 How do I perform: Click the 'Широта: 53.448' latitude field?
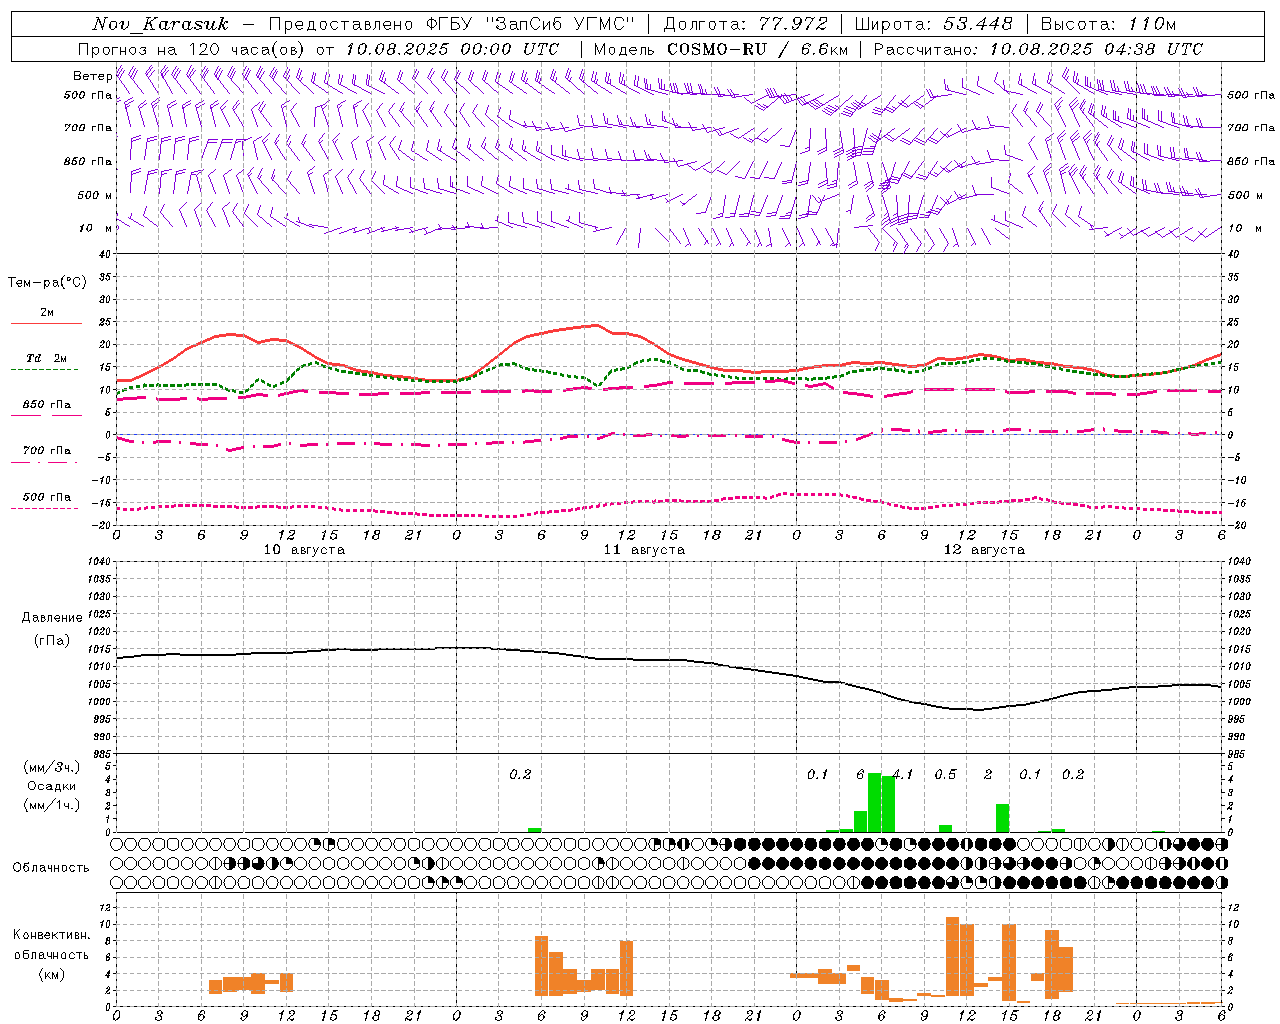(x=933, y=23)
